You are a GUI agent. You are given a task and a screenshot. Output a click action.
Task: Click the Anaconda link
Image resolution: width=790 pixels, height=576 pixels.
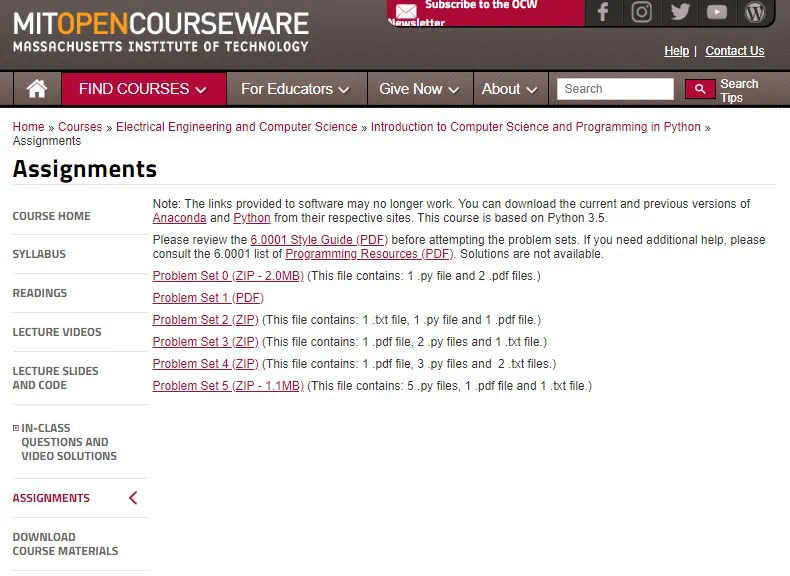pos(179,218)
